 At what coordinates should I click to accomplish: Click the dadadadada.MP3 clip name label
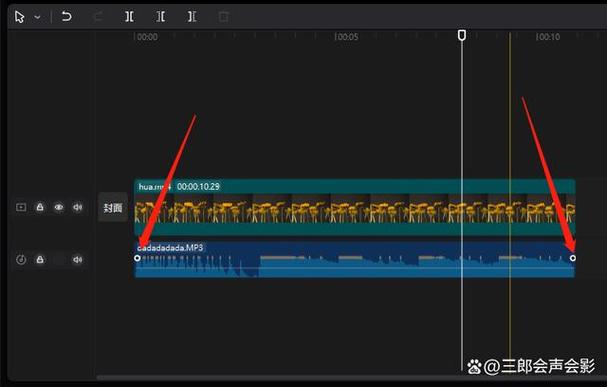click(x=170, y=248)
